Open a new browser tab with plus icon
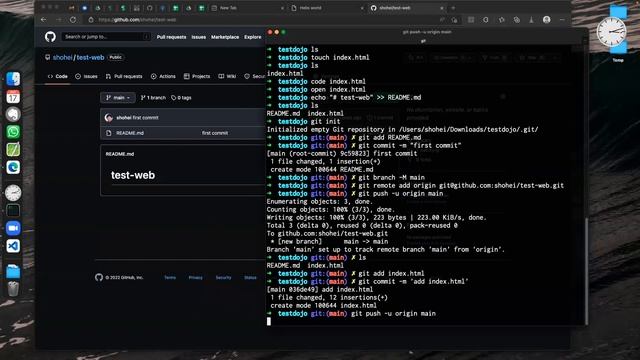Screen dimensions: 640x360 click(x=453, y=8)
